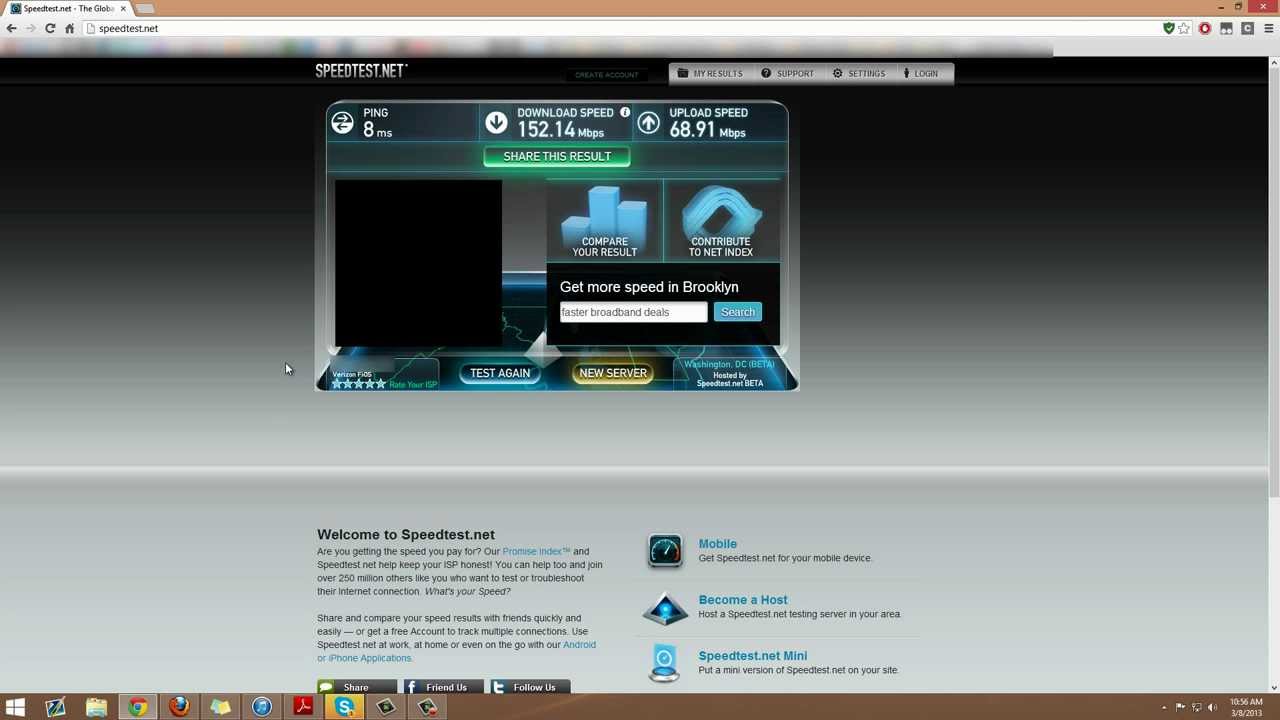Screen dimensions: 1280x720
Task: Open the Promise Index link
Action: tap(536, 551)
